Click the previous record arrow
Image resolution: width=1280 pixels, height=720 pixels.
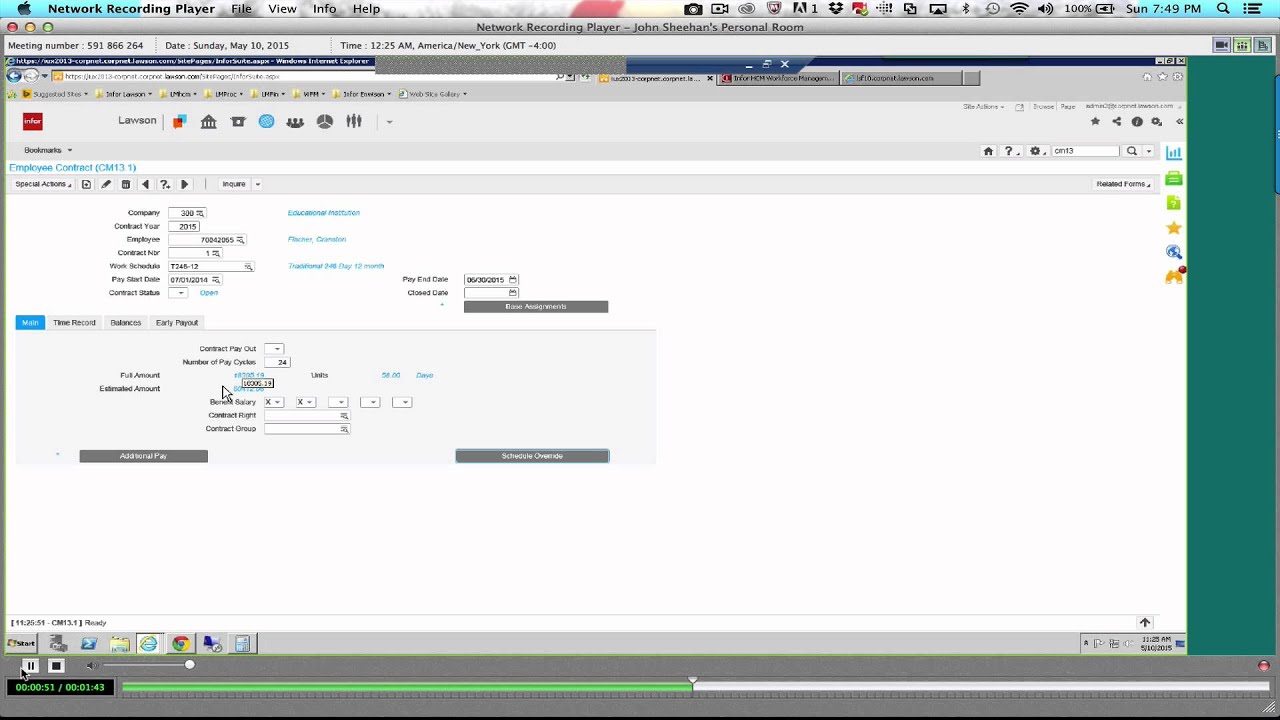coord(145,184)
